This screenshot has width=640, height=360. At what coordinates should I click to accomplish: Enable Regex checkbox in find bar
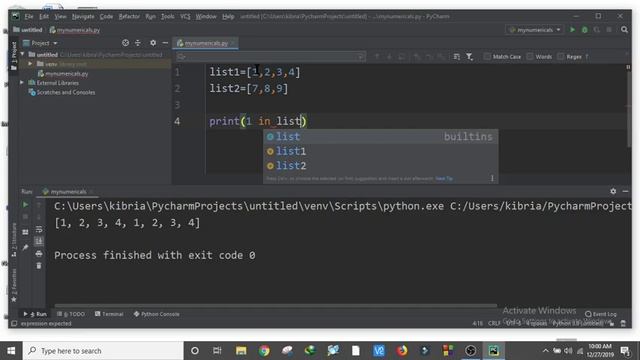pyautogui.click(x=561, y=57)
